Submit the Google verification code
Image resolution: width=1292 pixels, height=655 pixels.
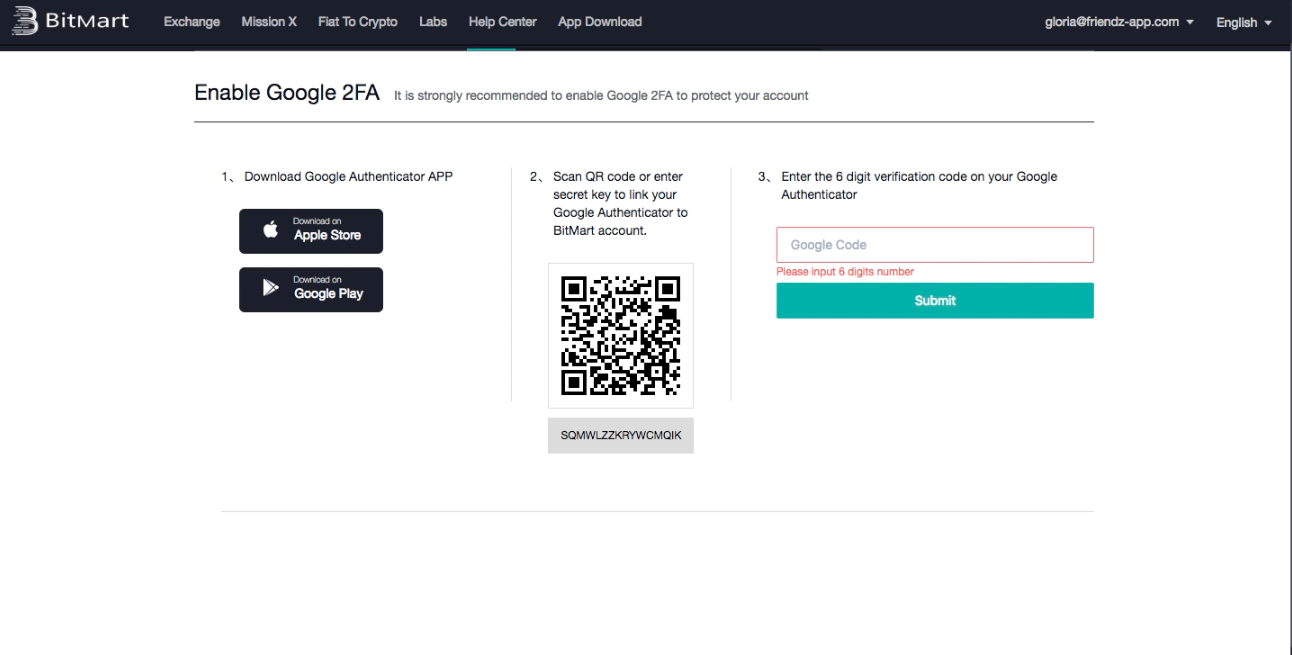934,300
